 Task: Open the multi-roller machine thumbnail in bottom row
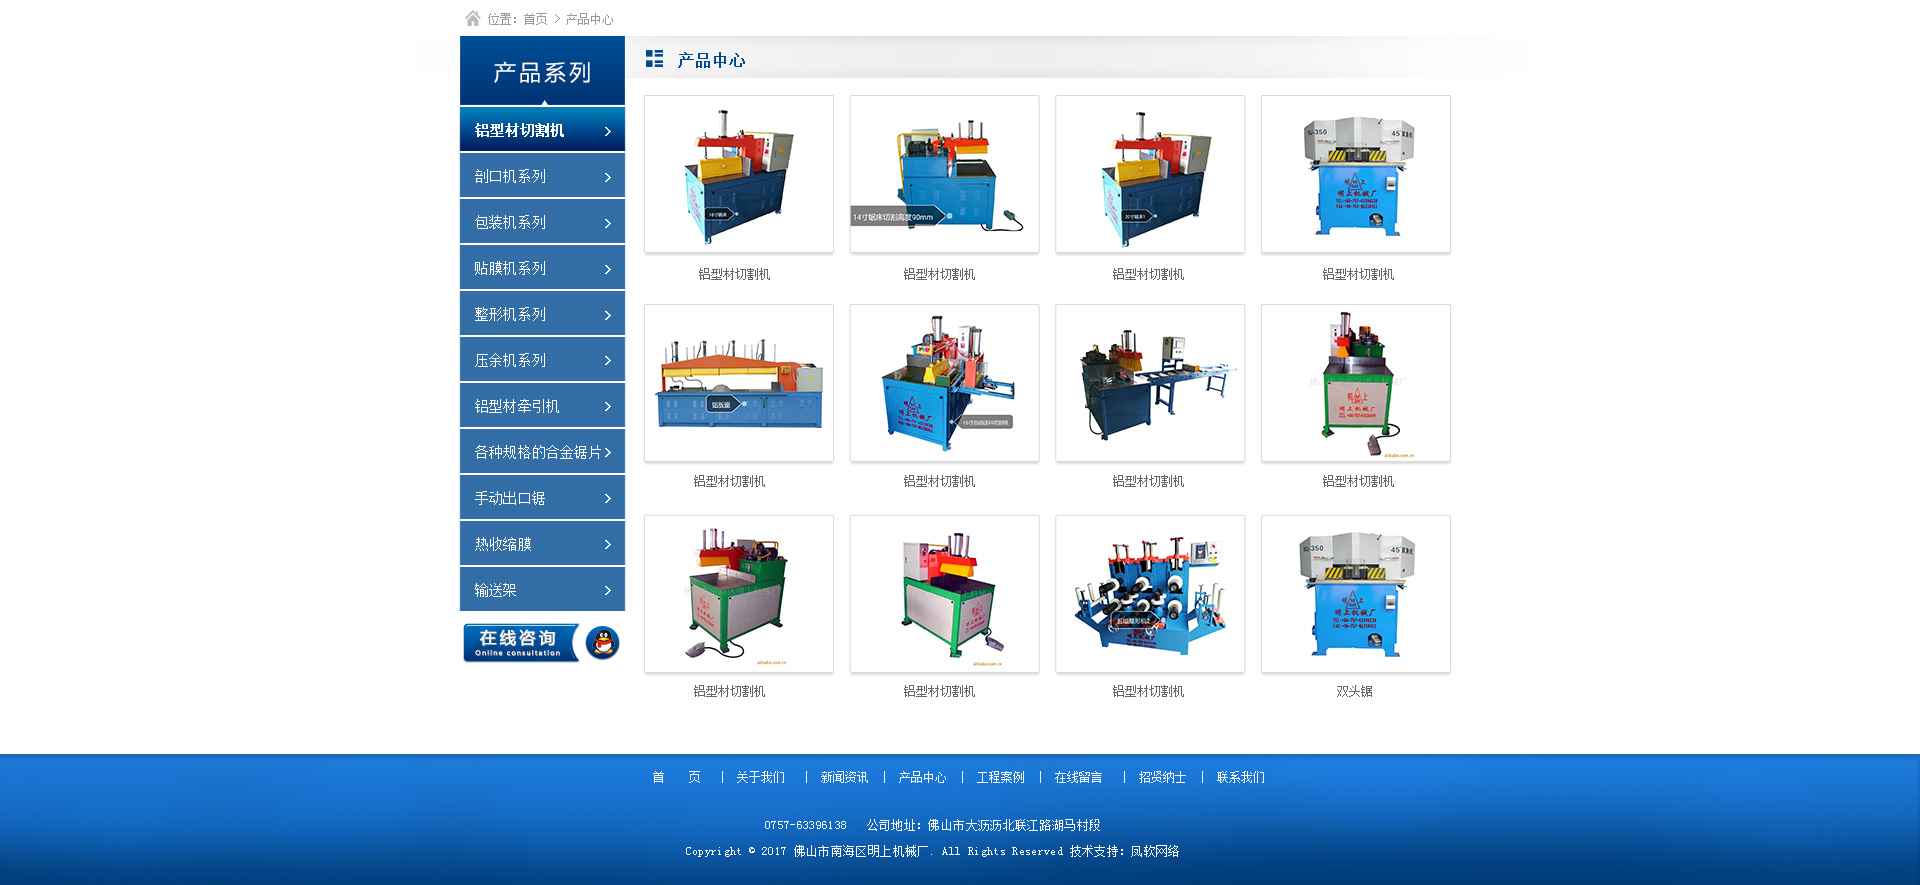pyautogui.click(x=1150, y=594)
